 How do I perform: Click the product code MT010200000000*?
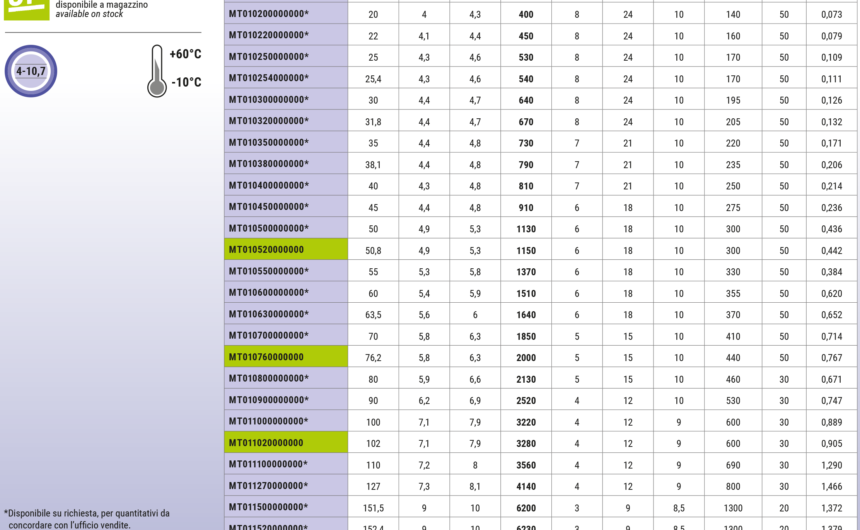pos(268,14)
